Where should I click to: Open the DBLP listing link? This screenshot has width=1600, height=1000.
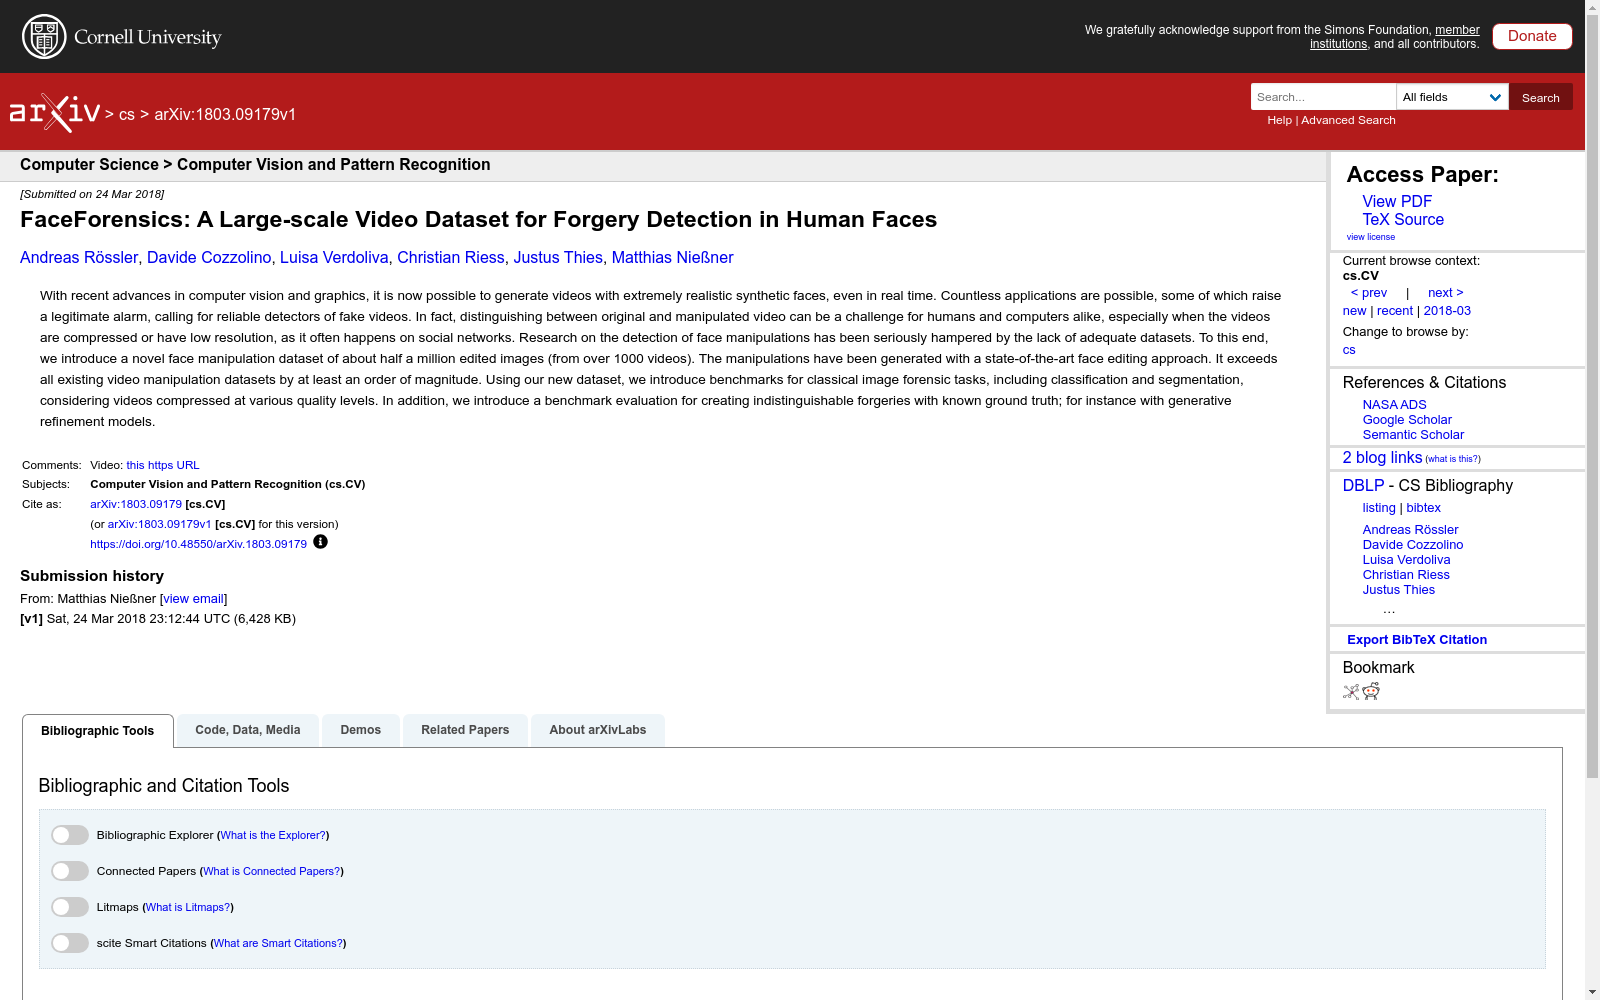click(x=1379, y=508)
